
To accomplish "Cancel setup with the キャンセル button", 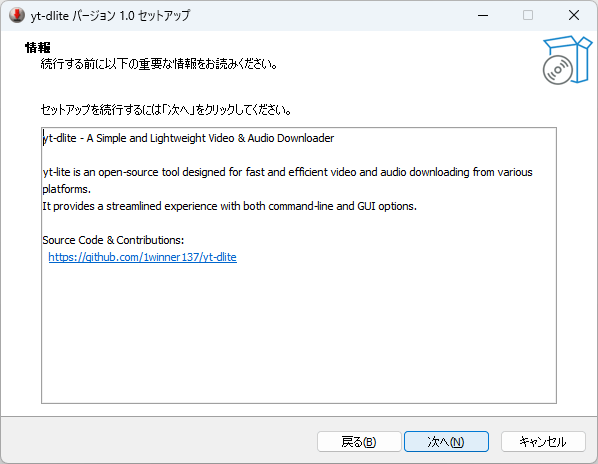I will pos(543,442).
